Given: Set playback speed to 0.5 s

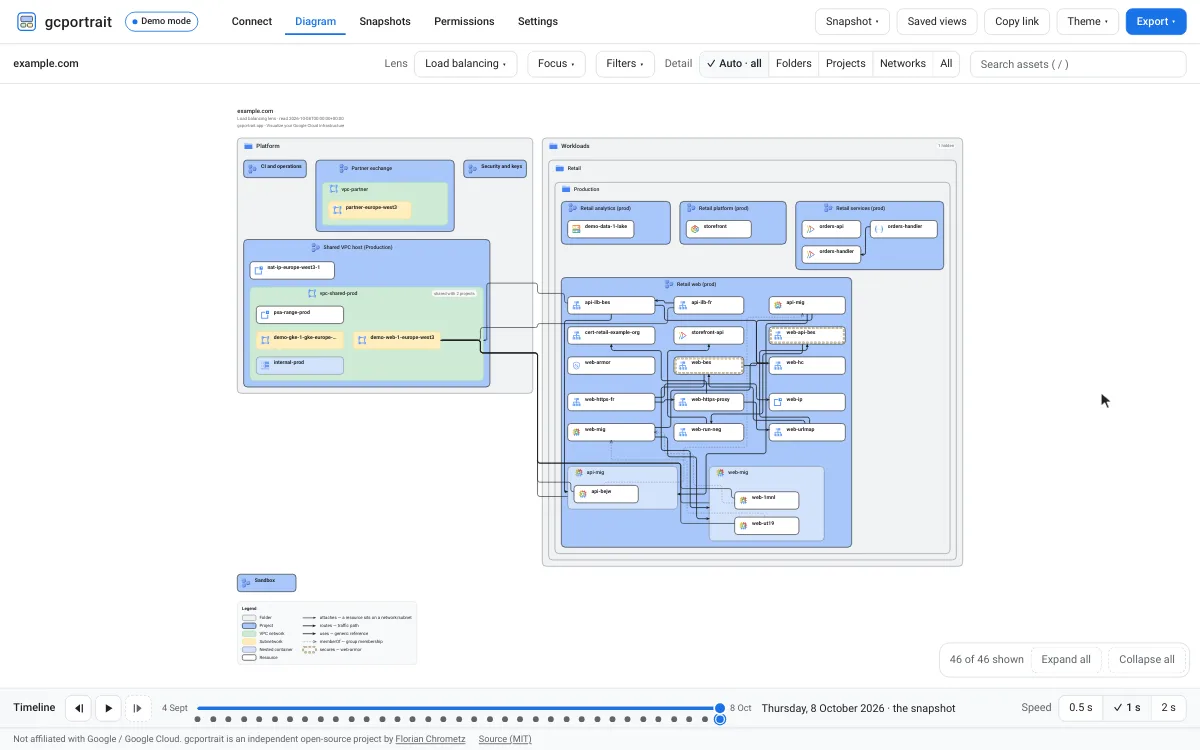Looking at the screenshot, I should [1080, 708].
